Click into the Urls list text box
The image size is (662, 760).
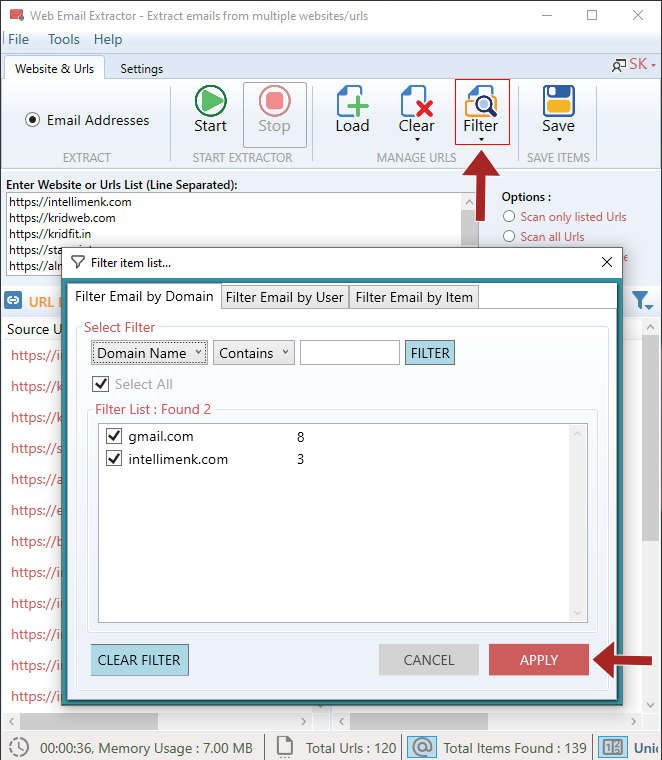(x=234, y=233)
